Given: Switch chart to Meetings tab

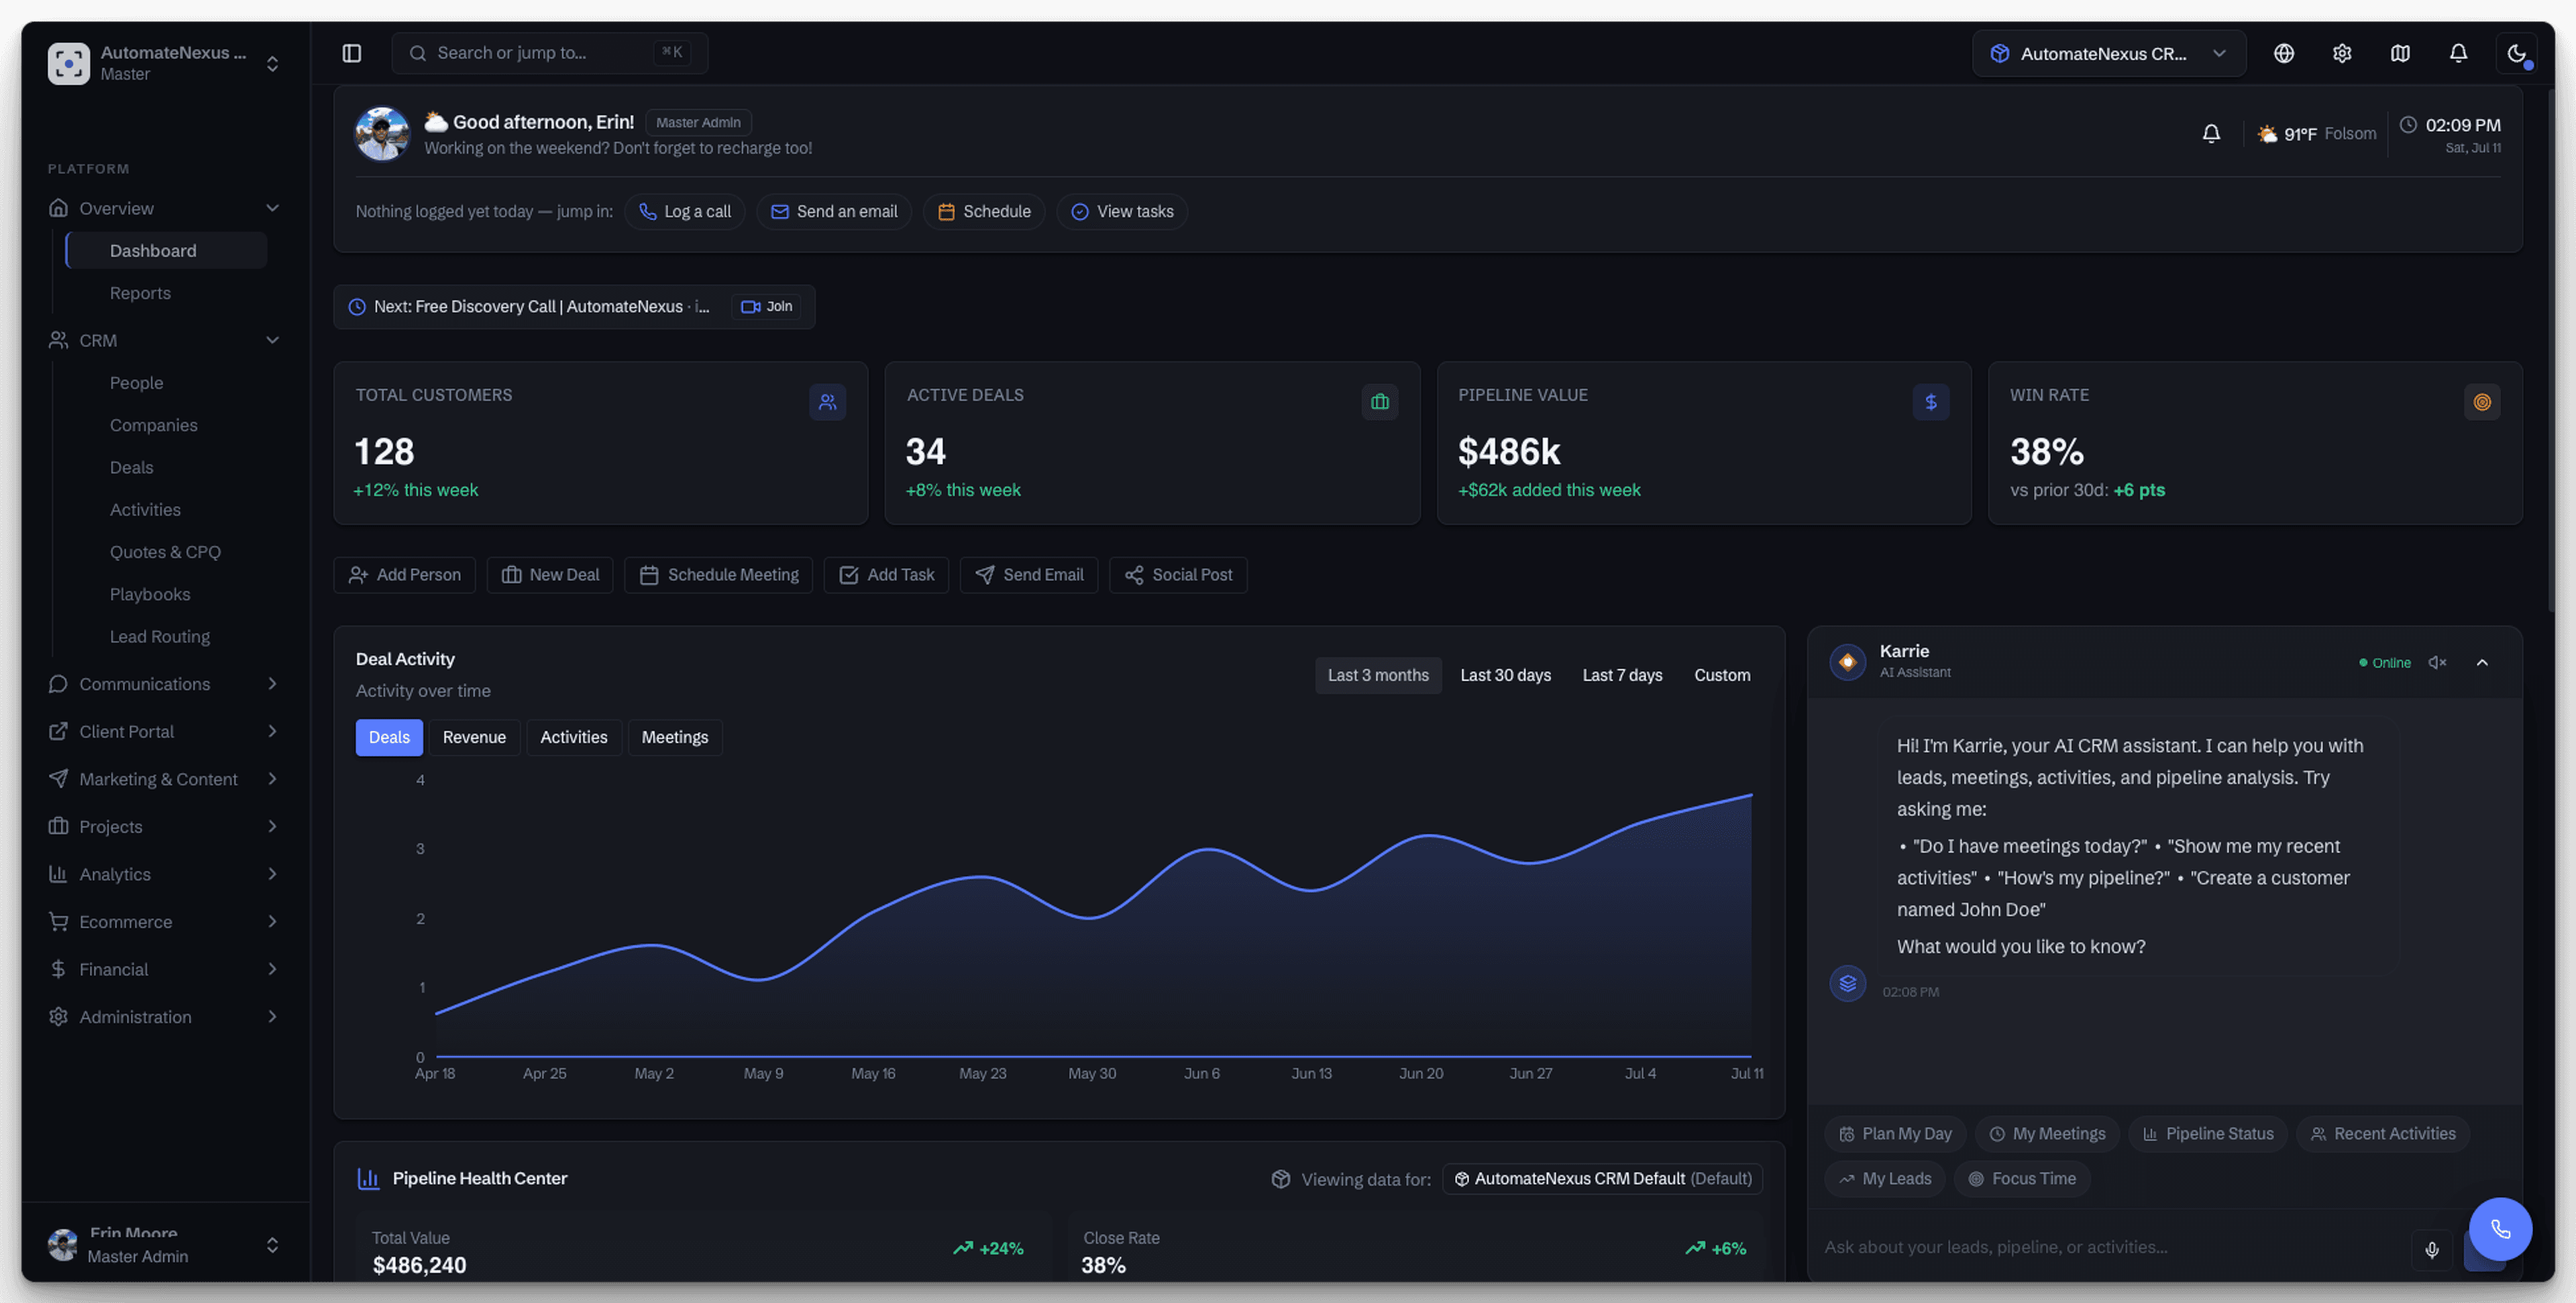Looking at the screenshot, I should pos(674,737).
